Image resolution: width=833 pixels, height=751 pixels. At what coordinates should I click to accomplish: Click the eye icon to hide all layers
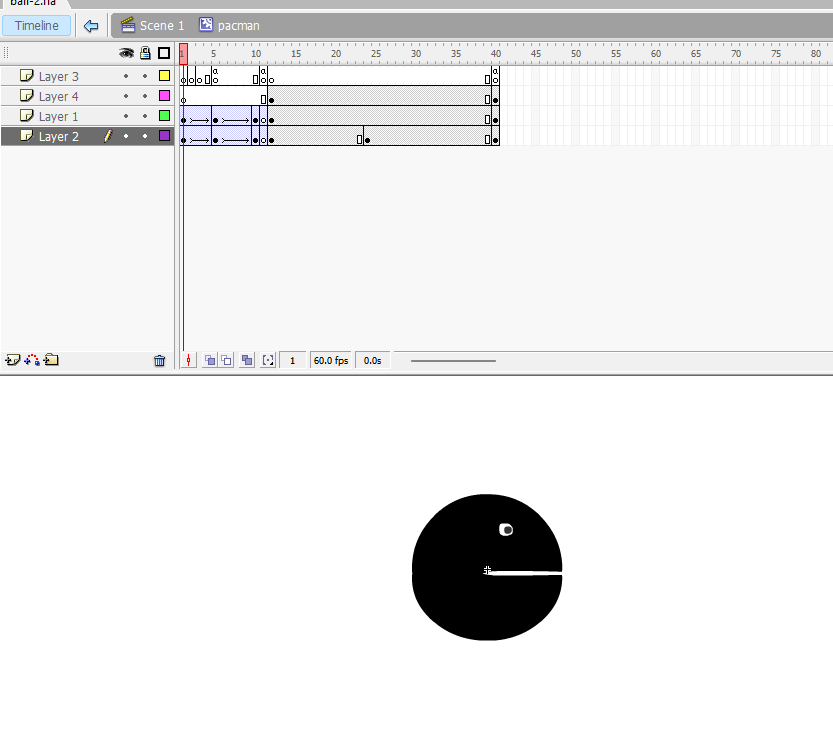126,53
